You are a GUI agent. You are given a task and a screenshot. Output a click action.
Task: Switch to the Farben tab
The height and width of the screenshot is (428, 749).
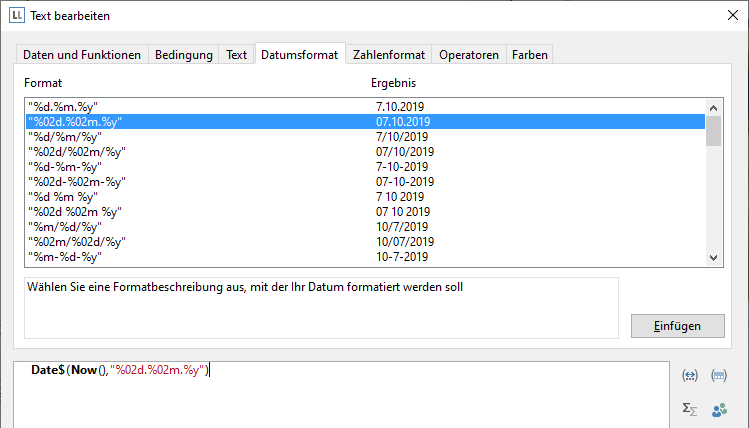pos(529,55)
